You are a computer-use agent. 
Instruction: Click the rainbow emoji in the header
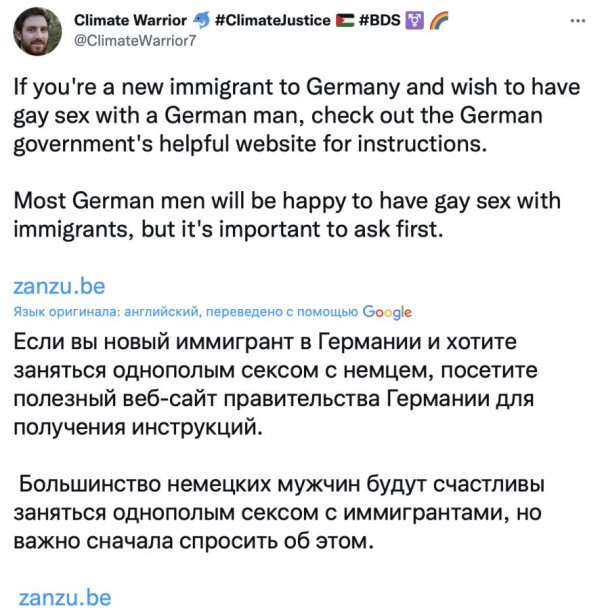pos(439,20)
